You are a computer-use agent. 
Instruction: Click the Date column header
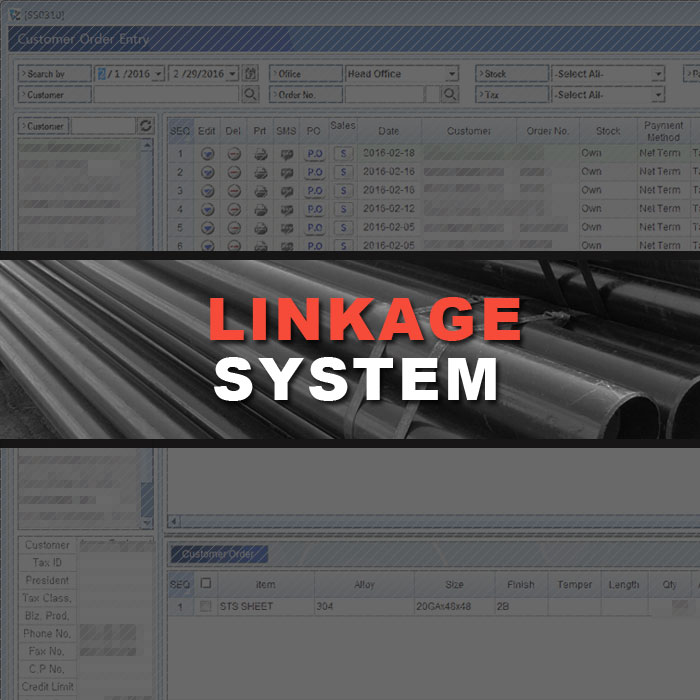(x=389, y=131)
